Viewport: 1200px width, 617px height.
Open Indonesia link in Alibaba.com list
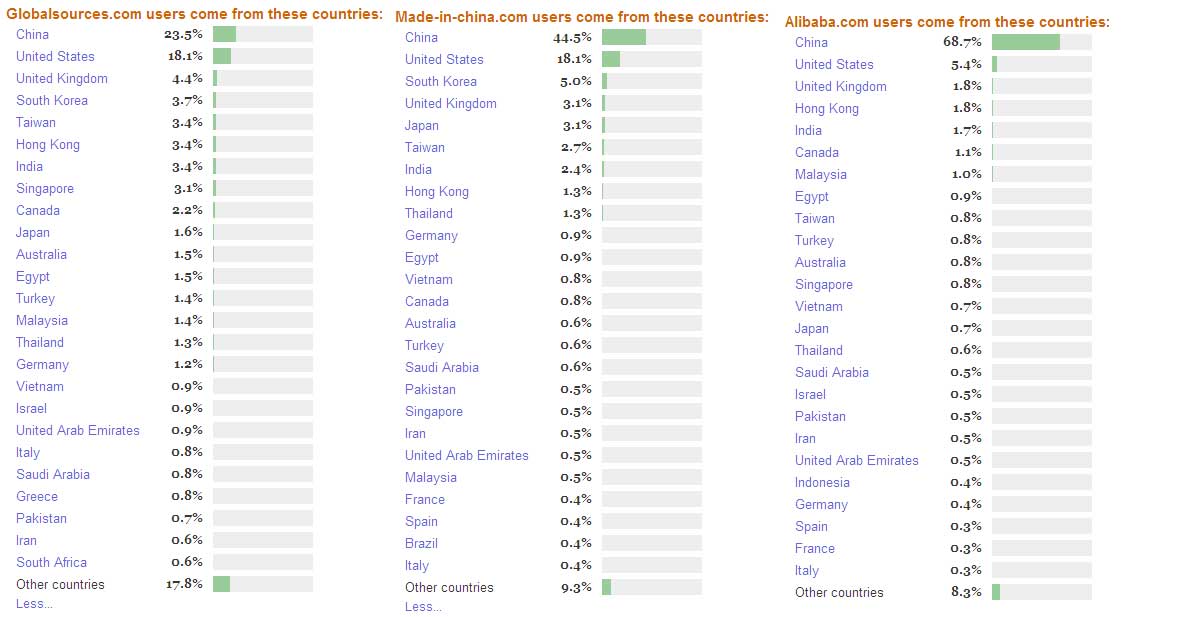click(x=822, y=482)
